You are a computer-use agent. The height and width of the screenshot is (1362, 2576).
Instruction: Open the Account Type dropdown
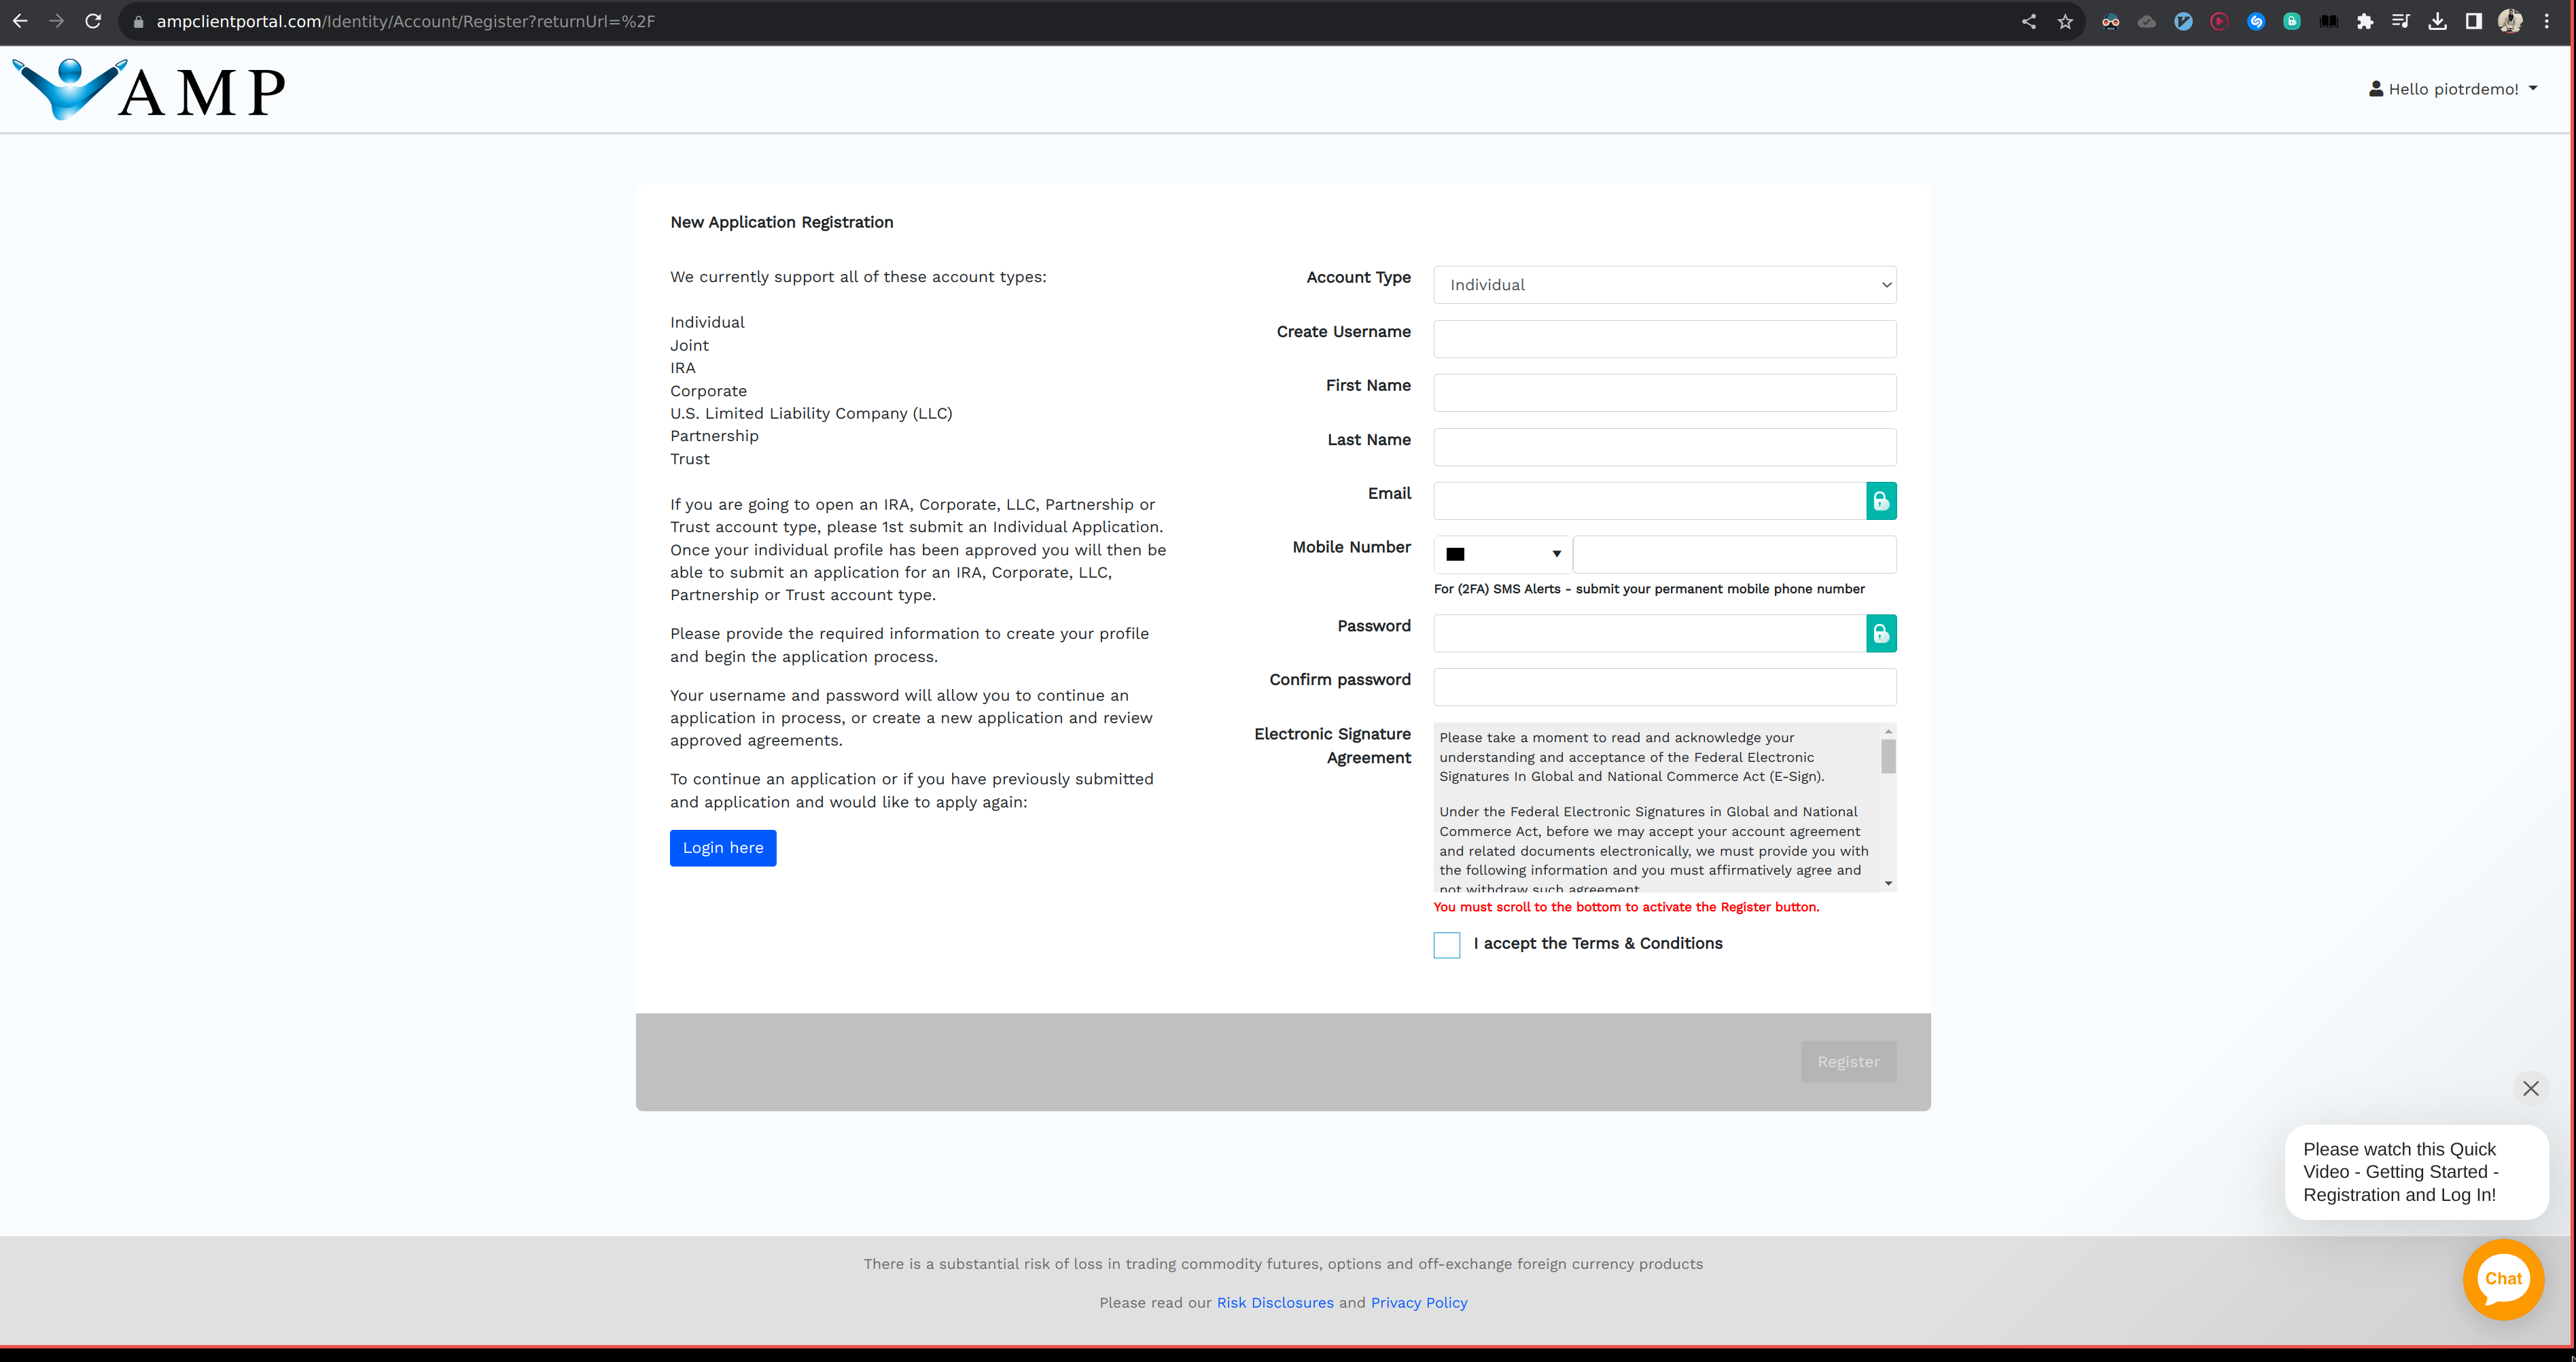point(1664,285)
